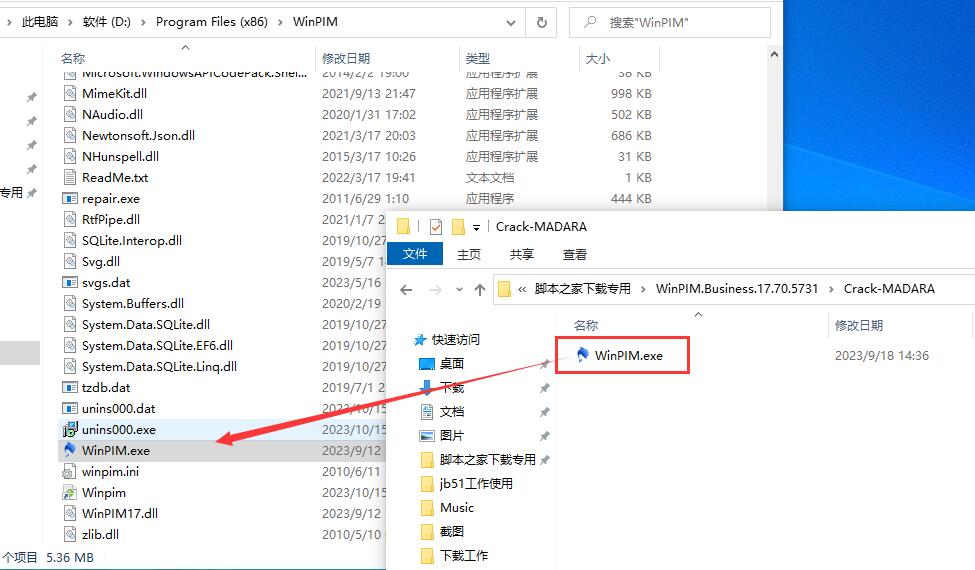This screenshot has width=975, height=570.
Task: Click the tzdb.dat file icon
Action: tap(70, 387)
